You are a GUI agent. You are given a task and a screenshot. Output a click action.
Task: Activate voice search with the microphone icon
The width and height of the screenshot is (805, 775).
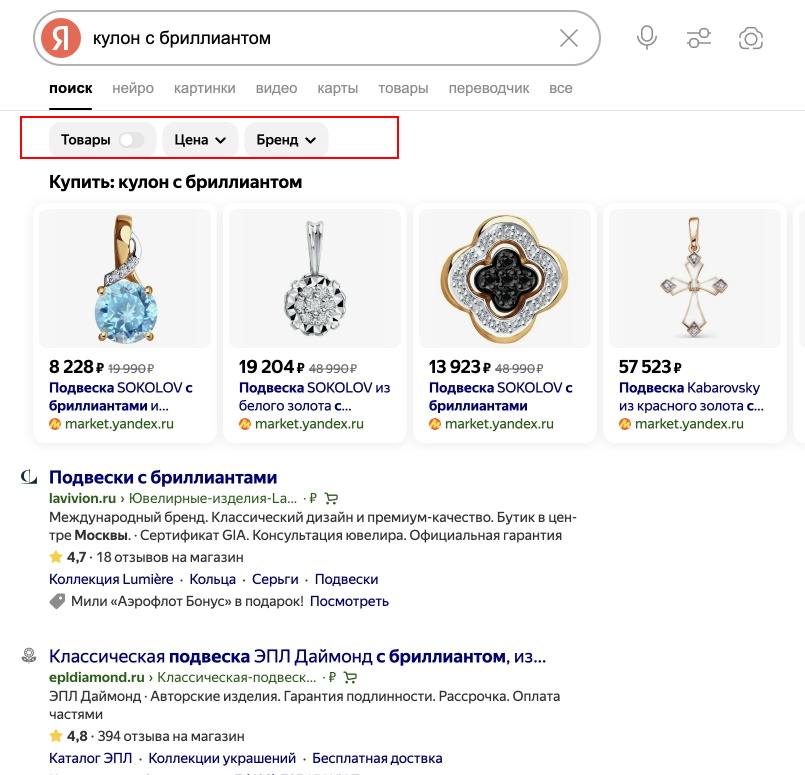(646, 37)
